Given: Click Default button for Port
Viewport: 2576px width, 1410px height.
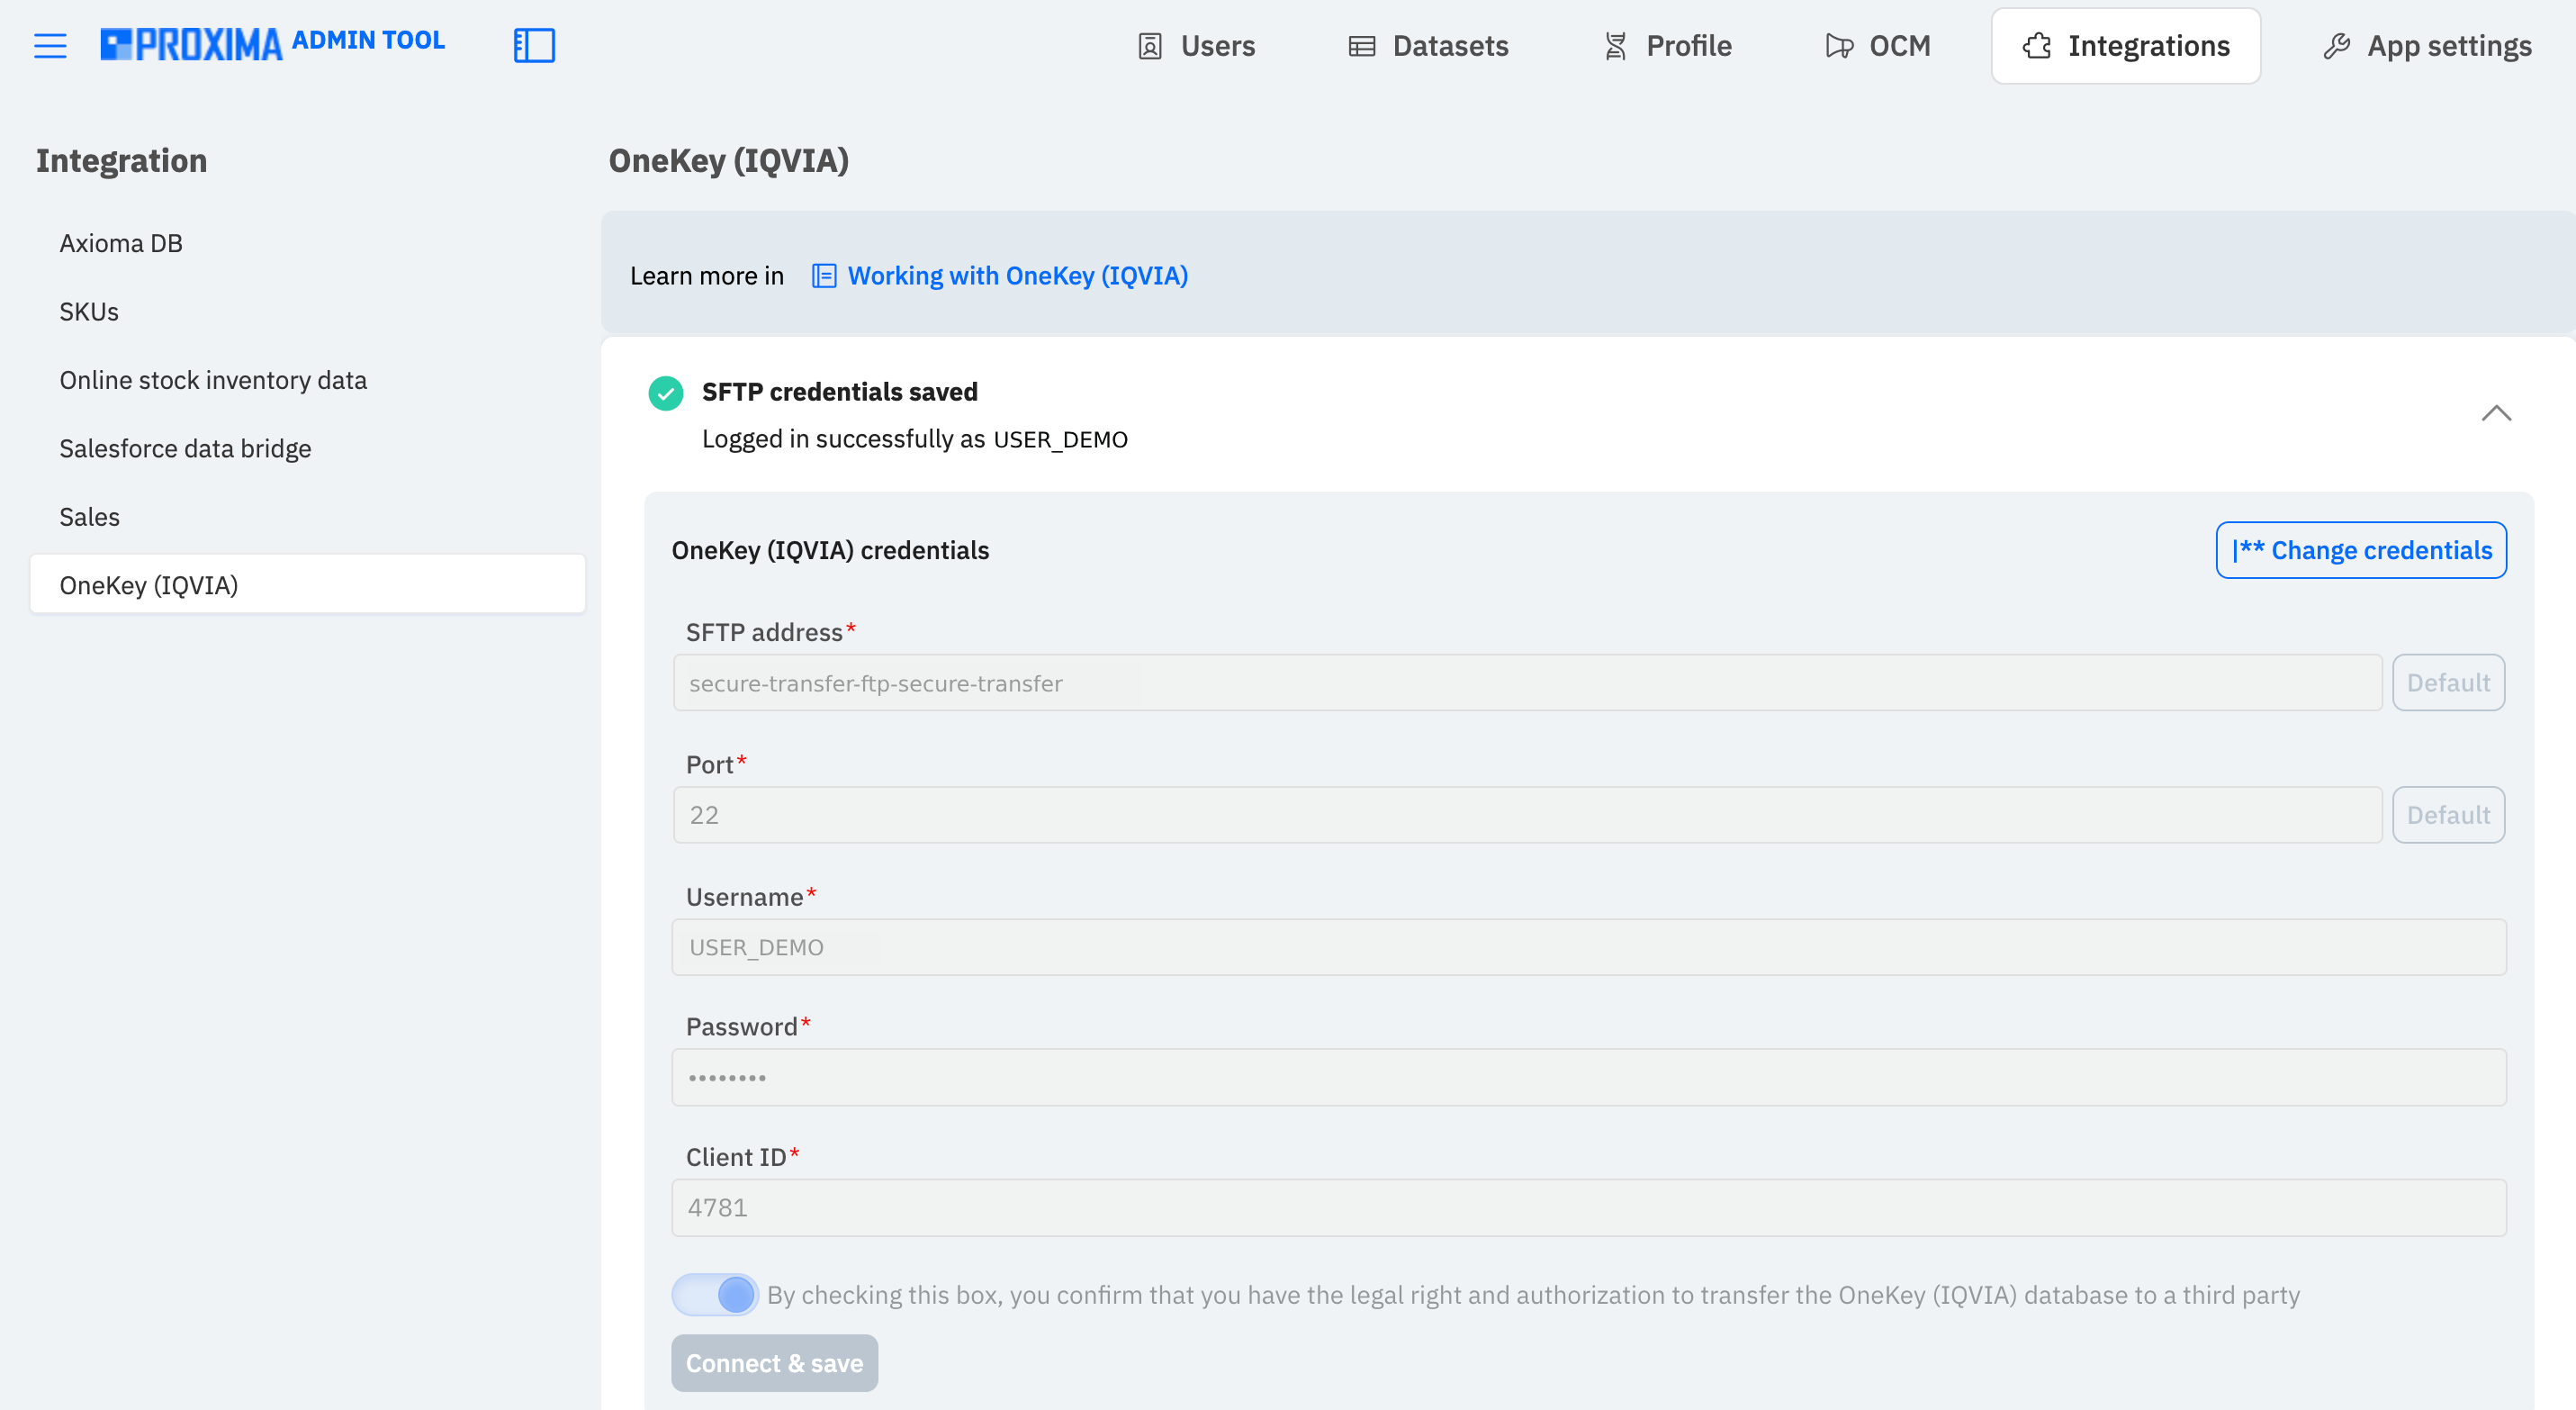Looking at the screenshot, I should (2448, 815).
